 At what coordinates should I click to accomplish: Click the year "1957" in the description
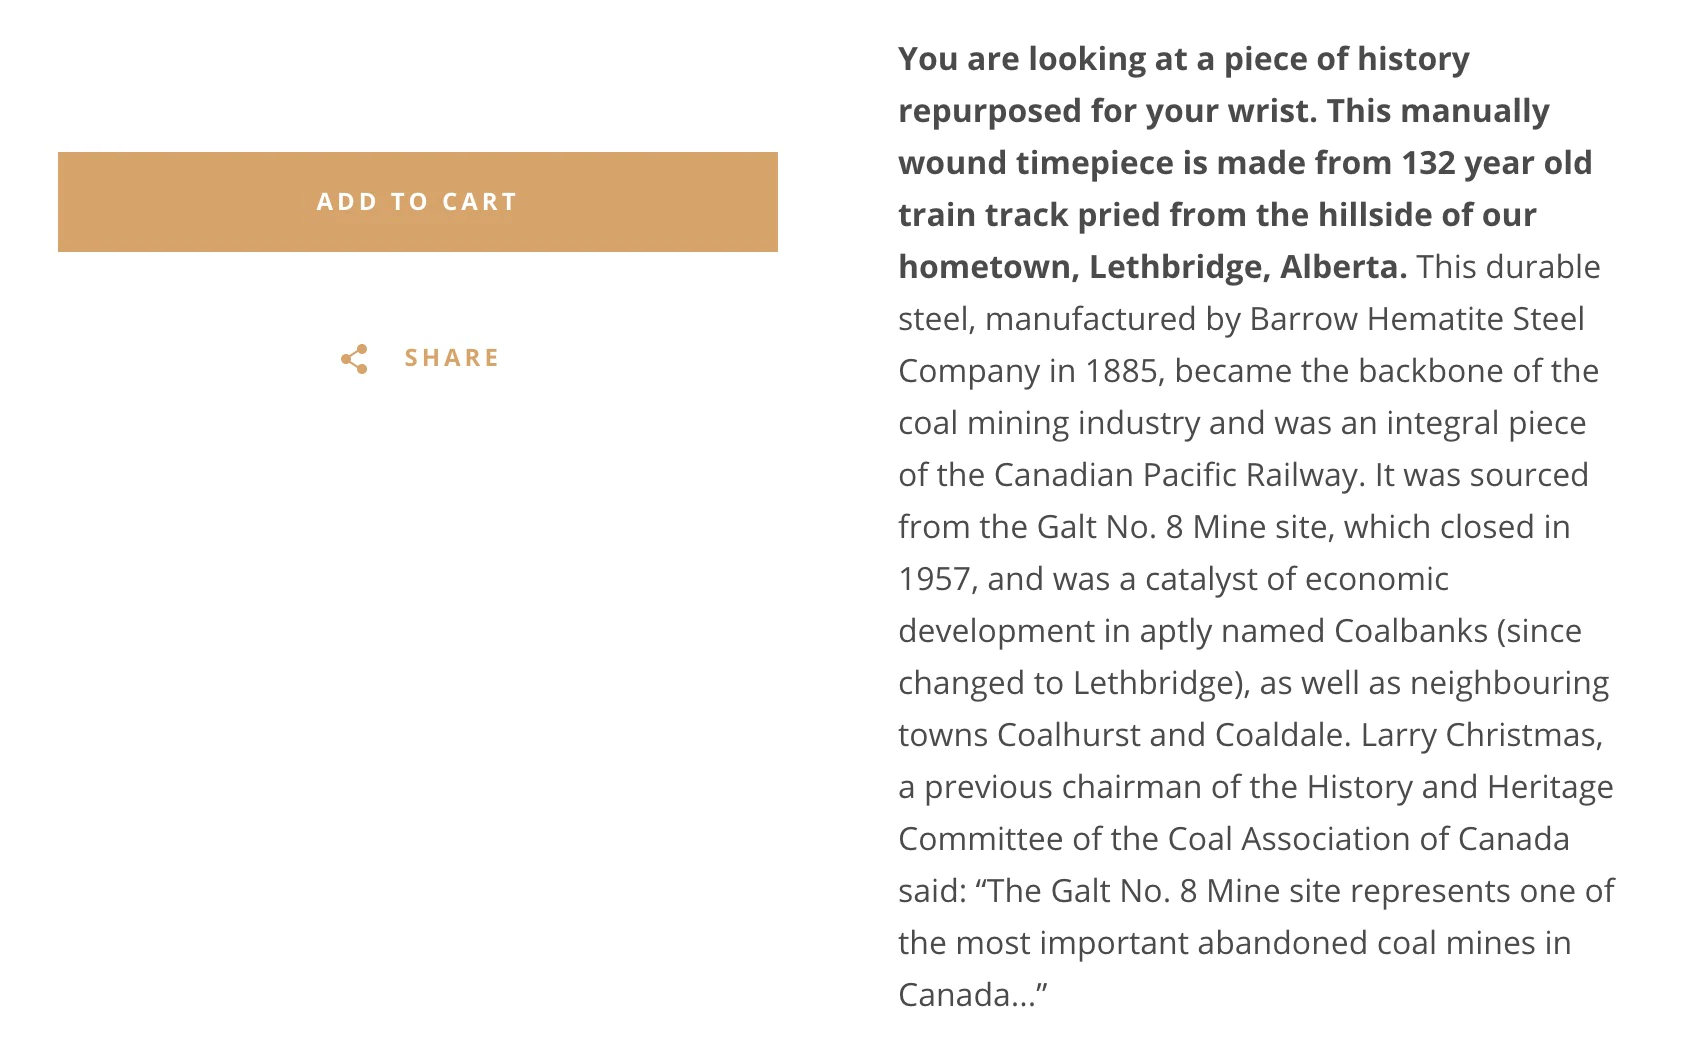[934, 579]
